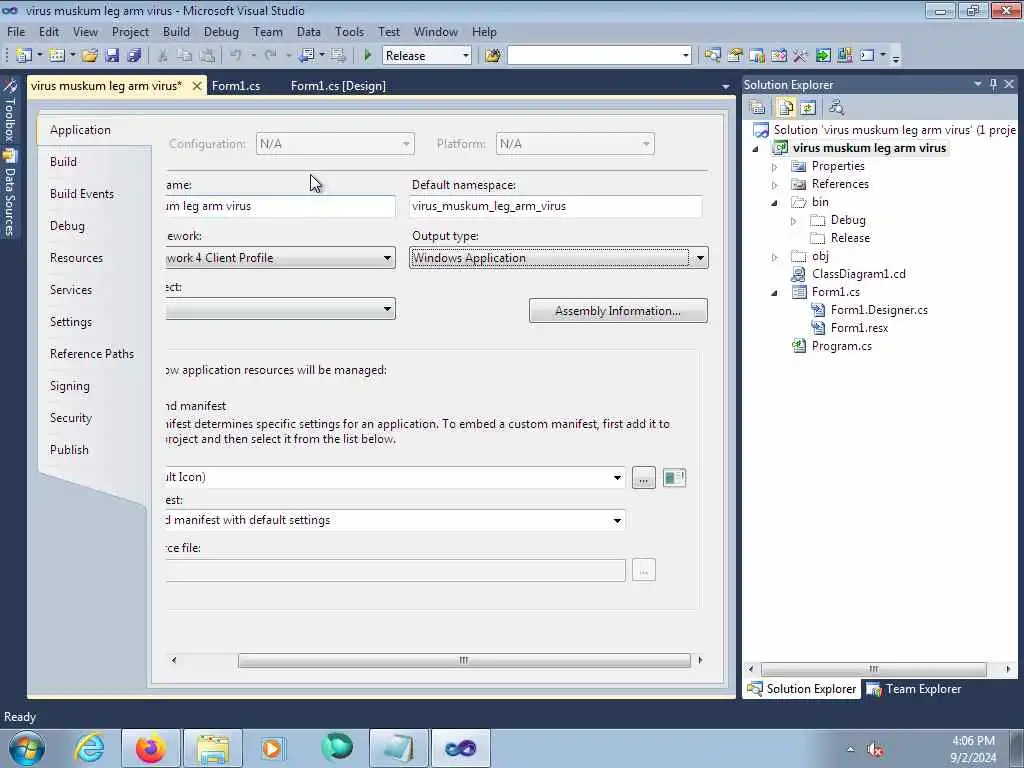This screenshot has width=1024, height=768.
Task: Open the Data Sources side panel
Action: pyautogui.click(x=9, y=193)
